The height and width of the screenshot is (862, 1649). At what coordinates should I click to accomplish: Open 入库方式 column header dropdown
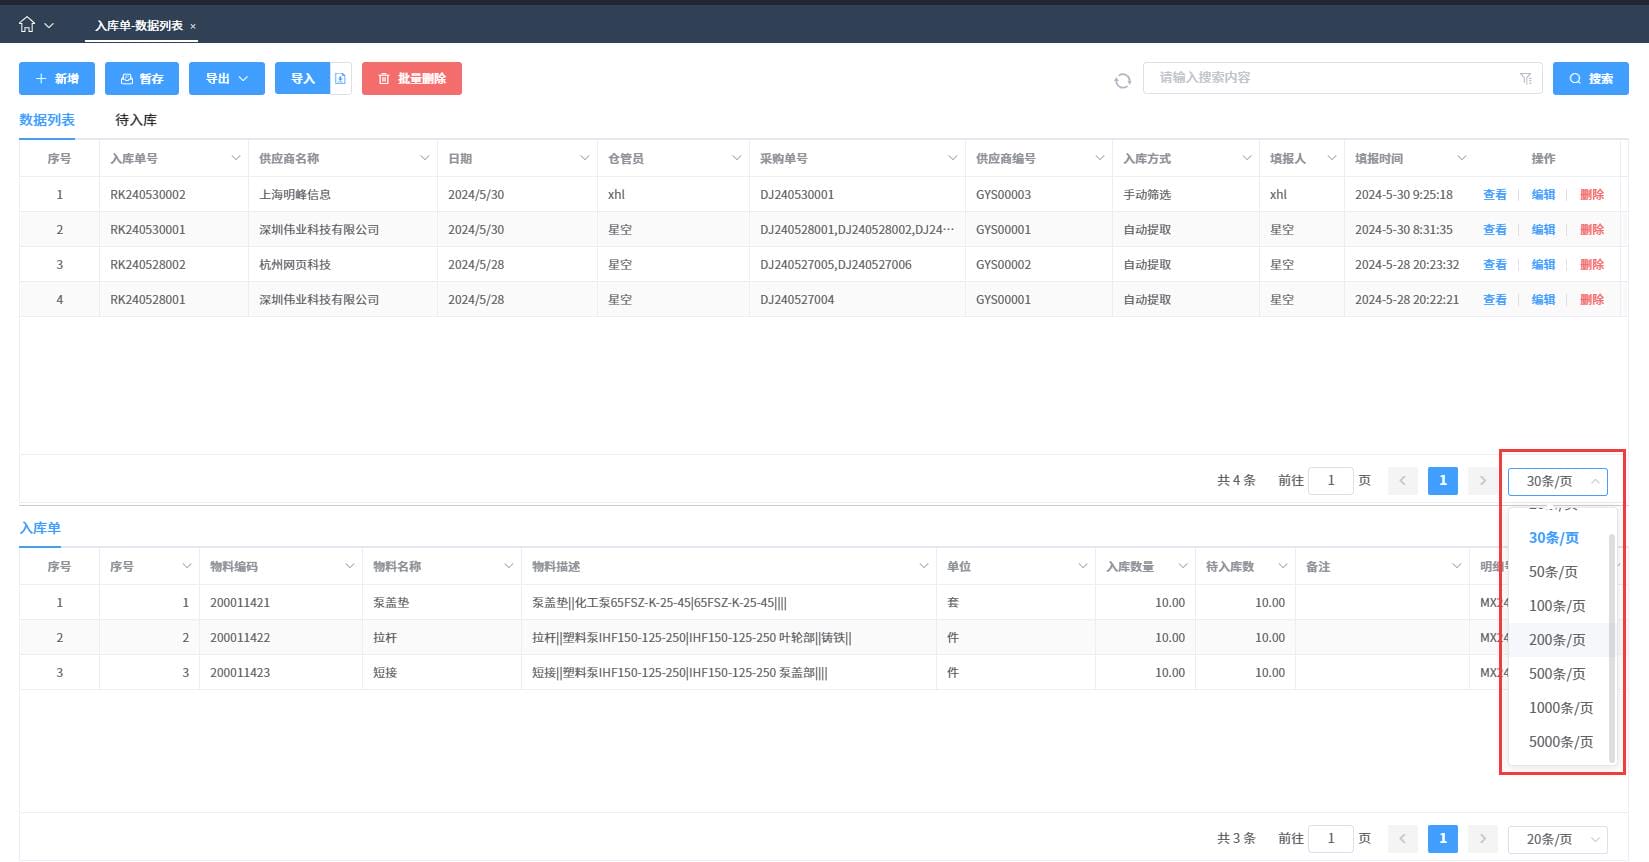point(1247,158)
